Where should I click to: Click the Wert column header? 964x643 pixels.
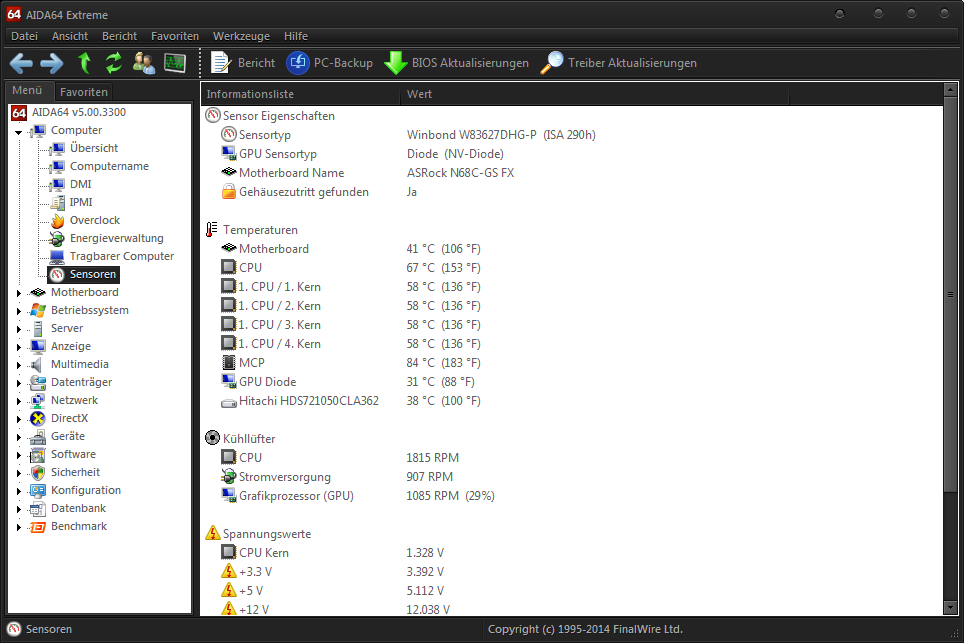point(595,94)
